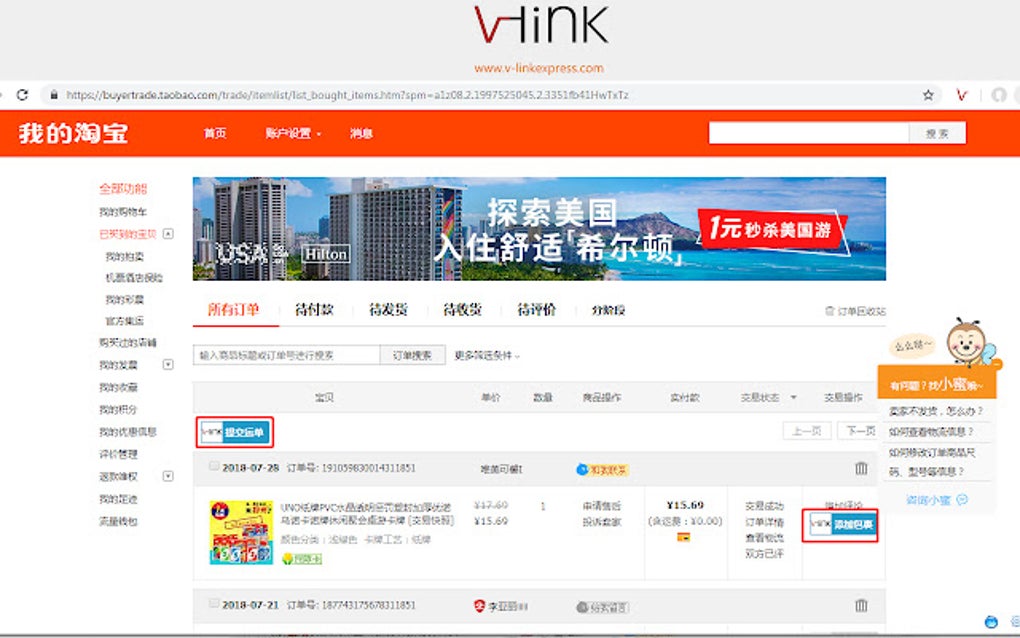Open the 账户设置 dropdown menu
The image size is (1020, 638).
coord(290,131)
